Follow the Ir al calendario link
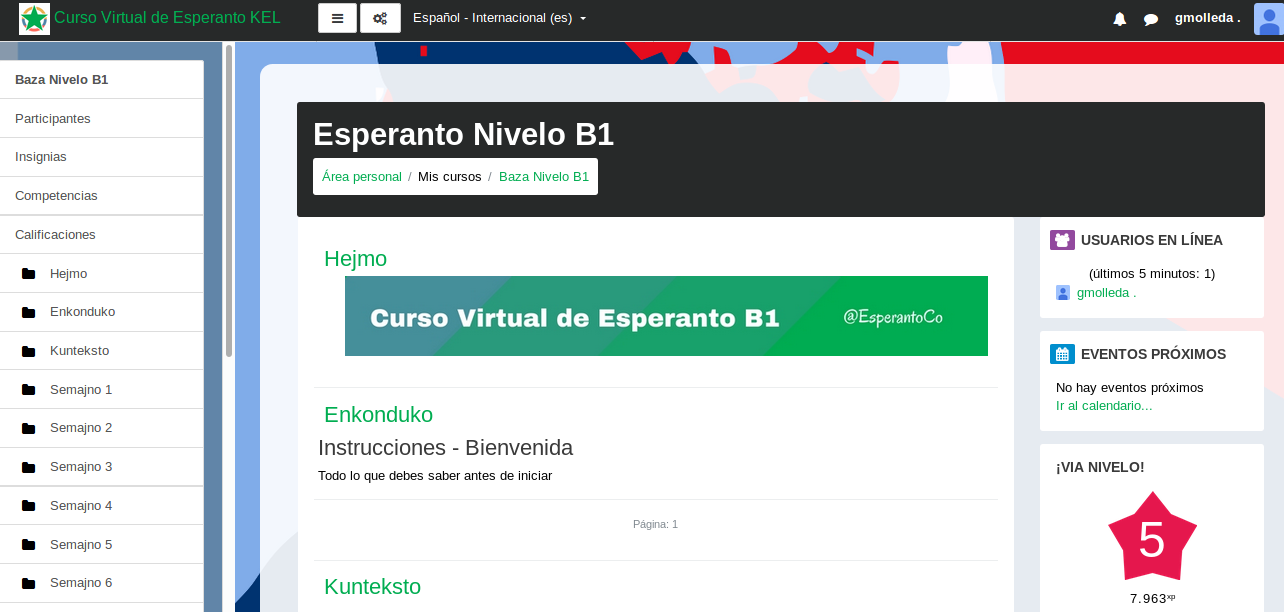1284x612 pixels. (1104, 406)
